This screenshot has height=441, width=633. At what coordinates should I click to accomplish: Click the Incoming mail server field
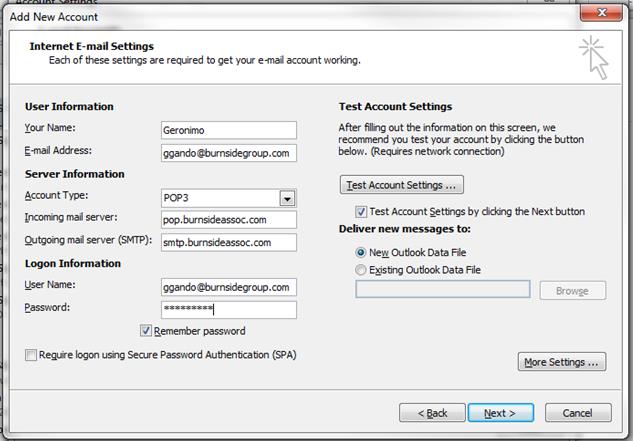tap(228, 220)
